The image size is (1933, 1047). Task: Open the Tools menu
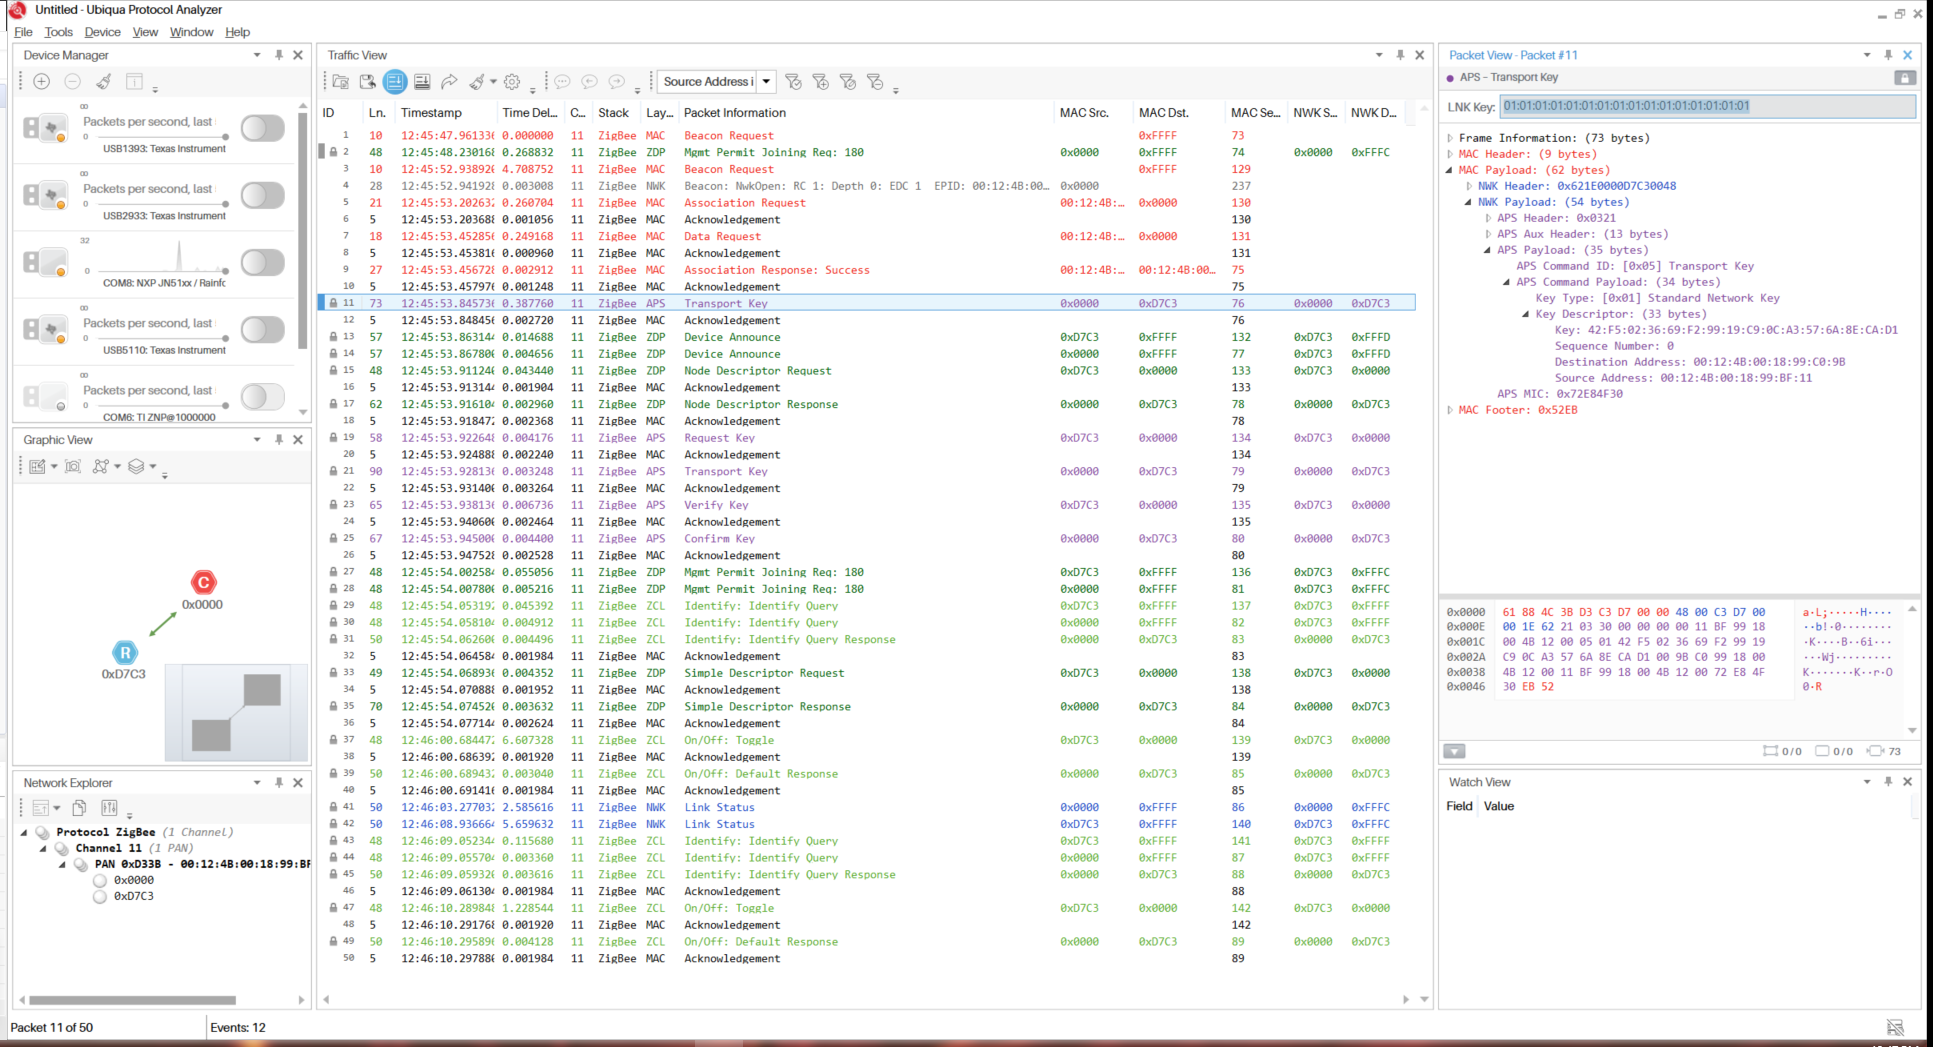click(58, 32)
